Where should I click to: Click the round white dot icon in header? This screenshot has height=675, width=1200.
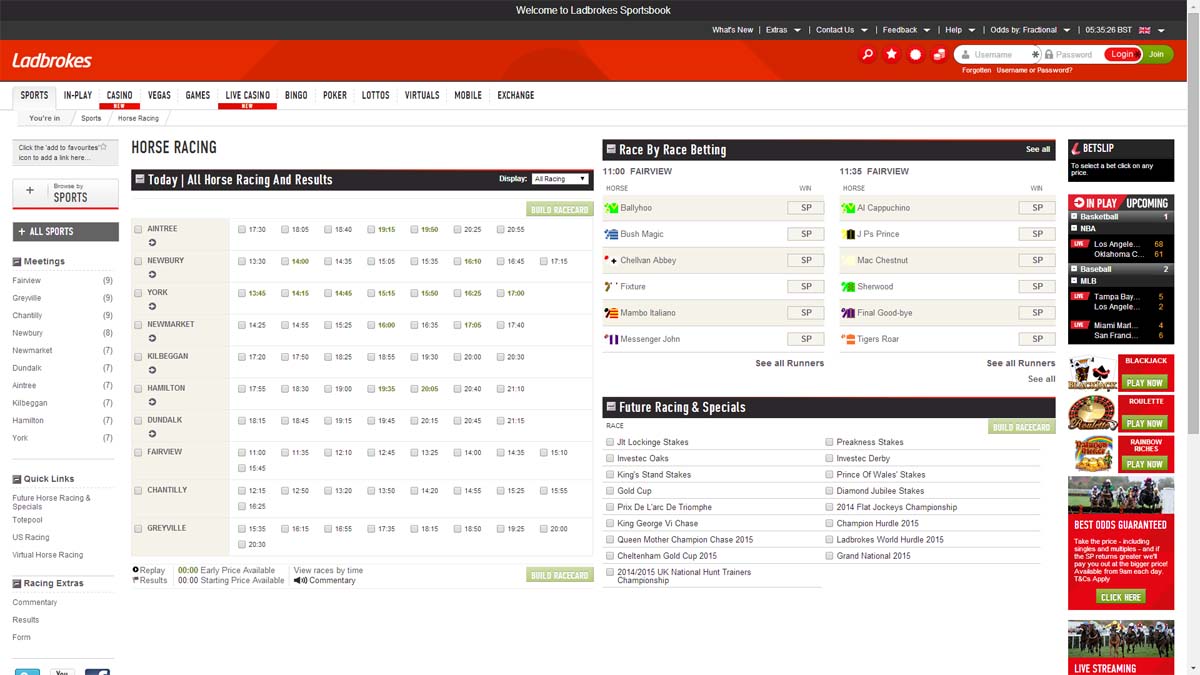point(915,54)
